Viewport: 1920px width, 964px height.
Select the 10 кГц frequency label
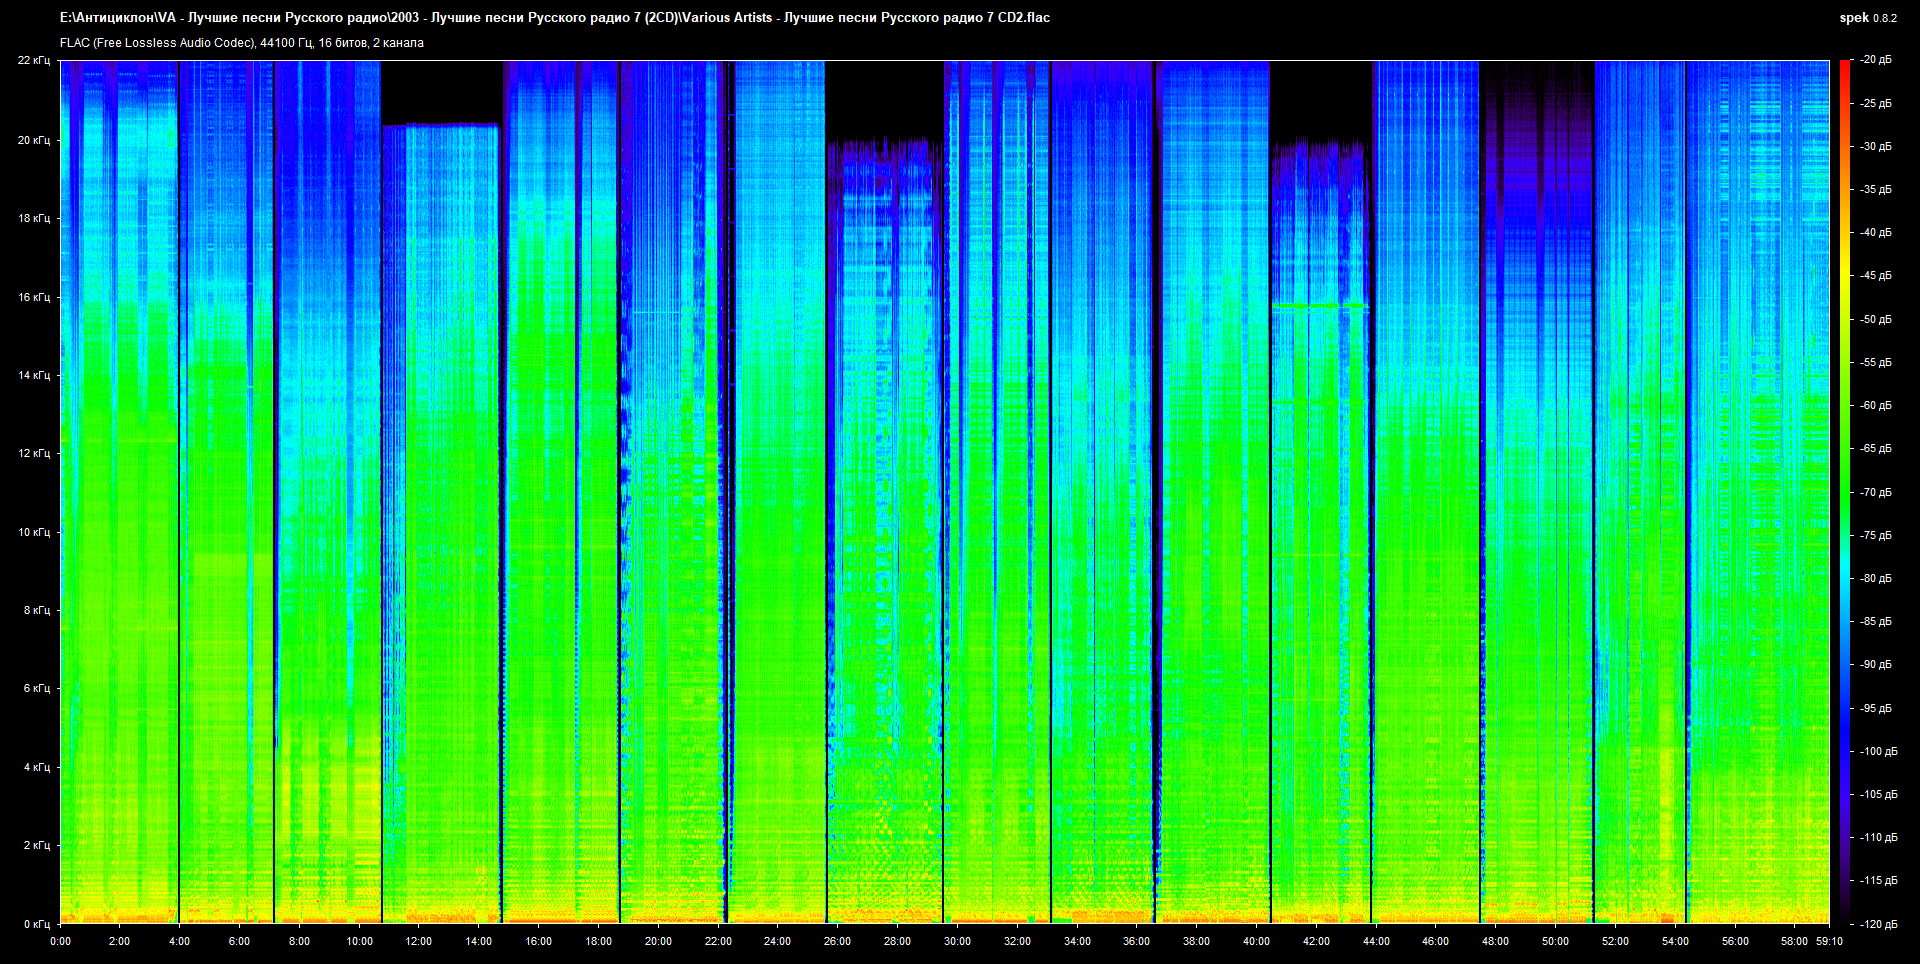33,532
